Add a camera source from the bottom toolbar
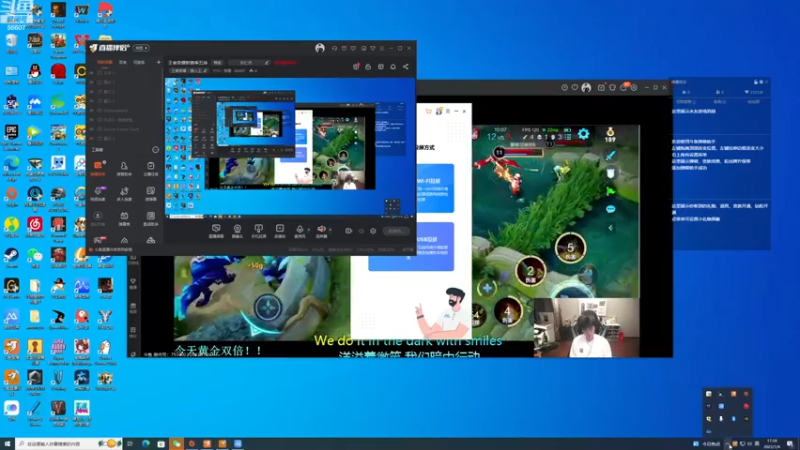 click(x=237, y=231)
